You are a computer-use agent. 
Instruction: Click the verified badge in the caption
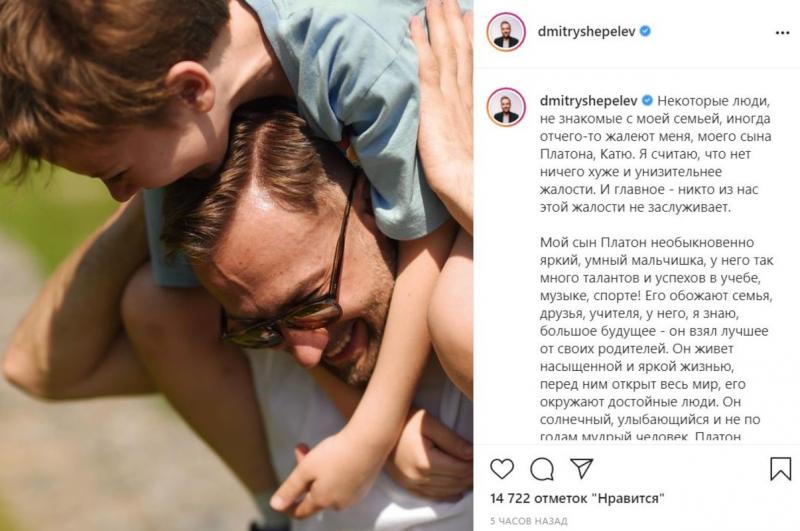(647, 100)
